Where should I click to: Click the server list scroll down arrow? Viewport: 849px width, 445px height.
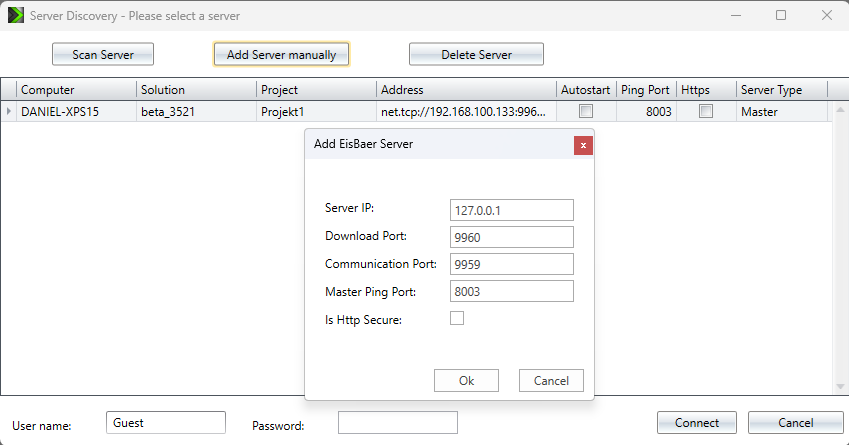pos(840,387)
